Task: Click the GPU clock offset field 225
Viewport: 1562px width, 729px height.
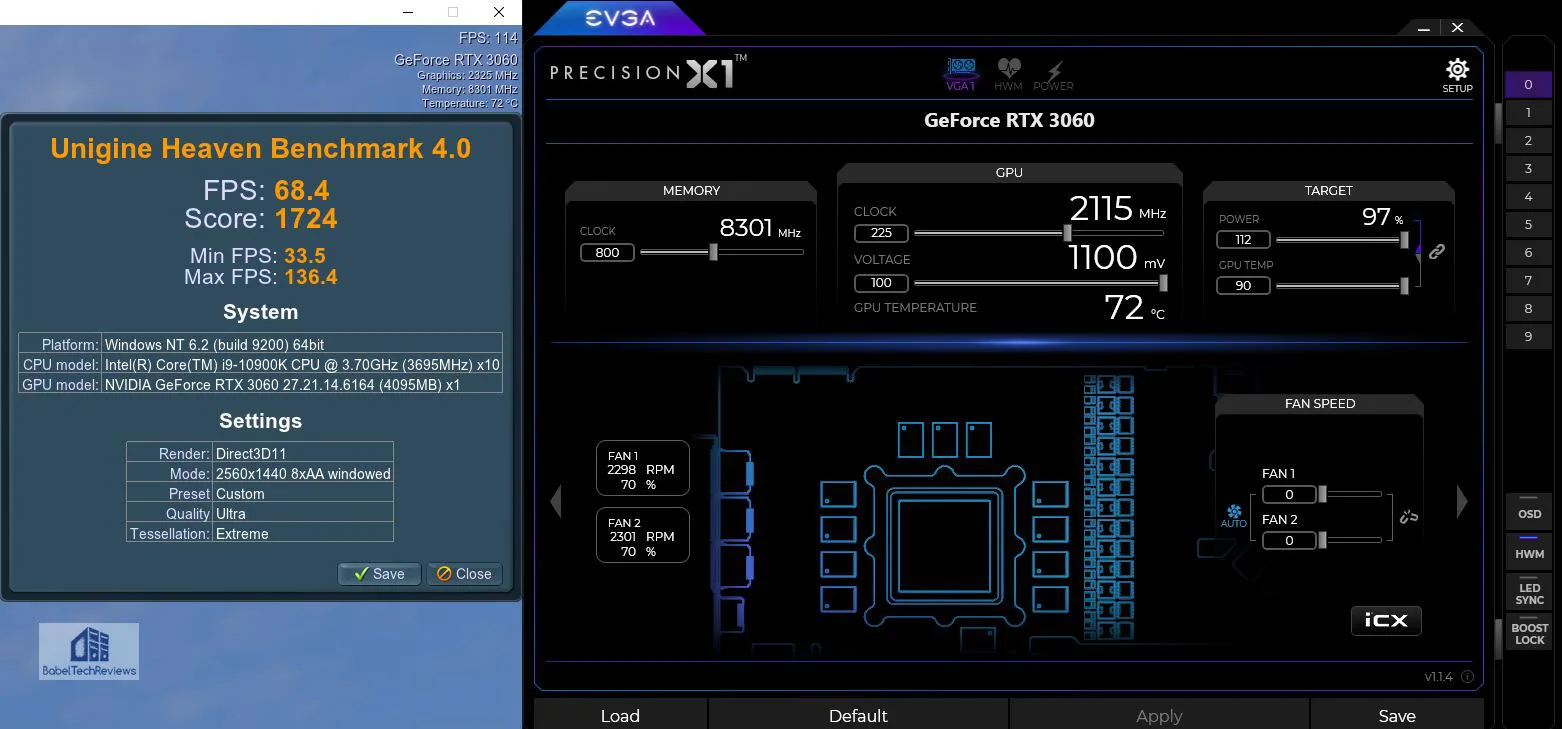Action: tap(881, 233)
